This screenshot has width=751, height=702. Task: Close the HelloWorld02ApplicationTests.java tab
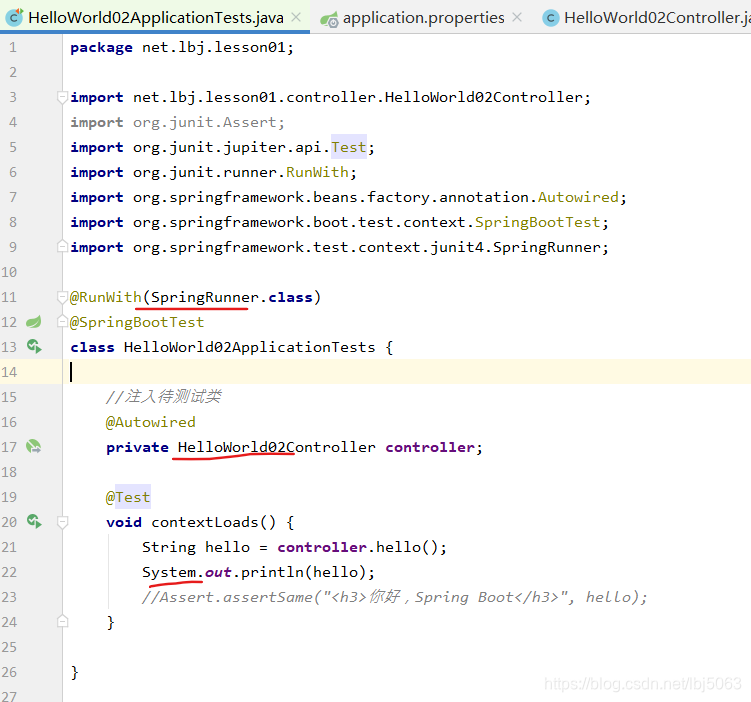point(296,17)
